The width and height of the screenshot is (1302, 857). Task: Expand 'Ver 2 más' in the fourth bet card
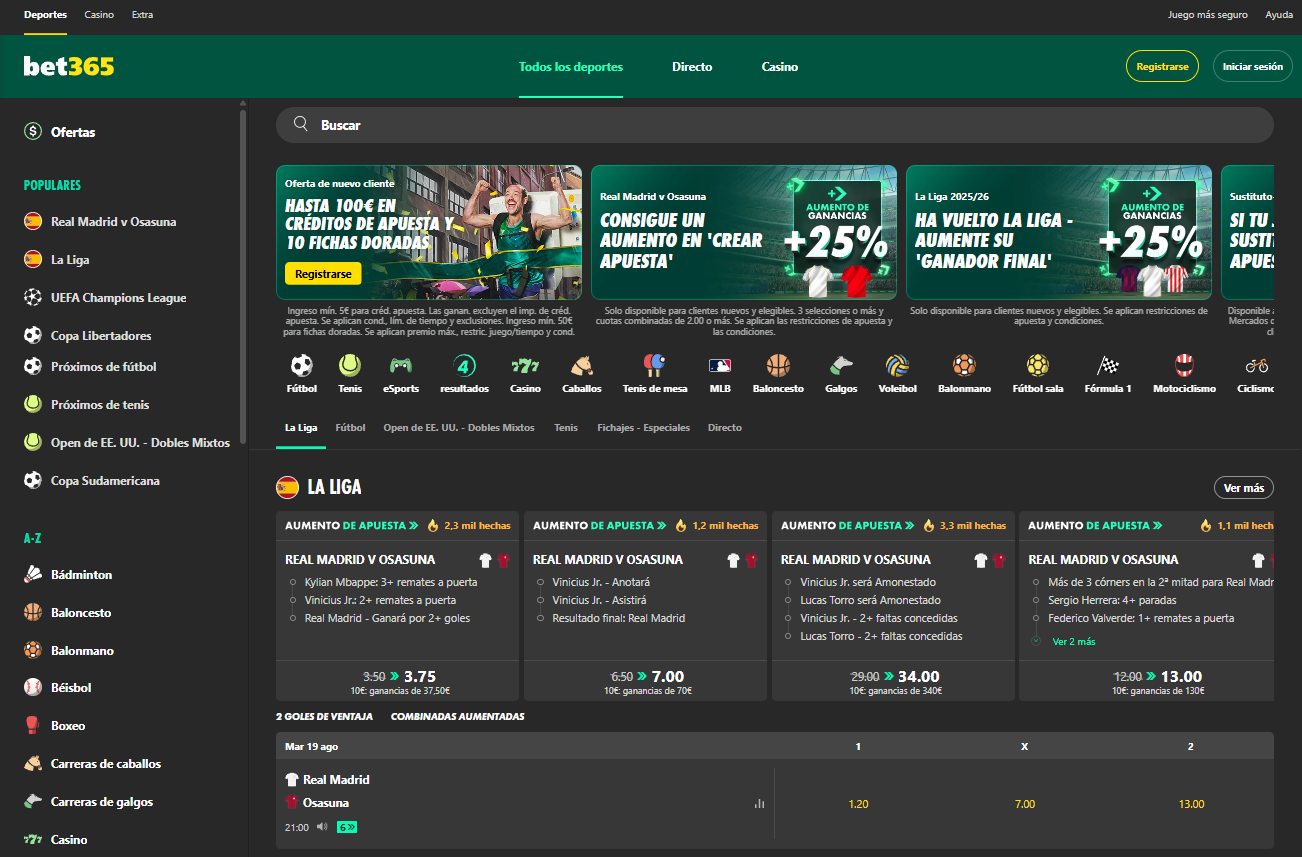pyautogui.click(x=1073, y=642)
